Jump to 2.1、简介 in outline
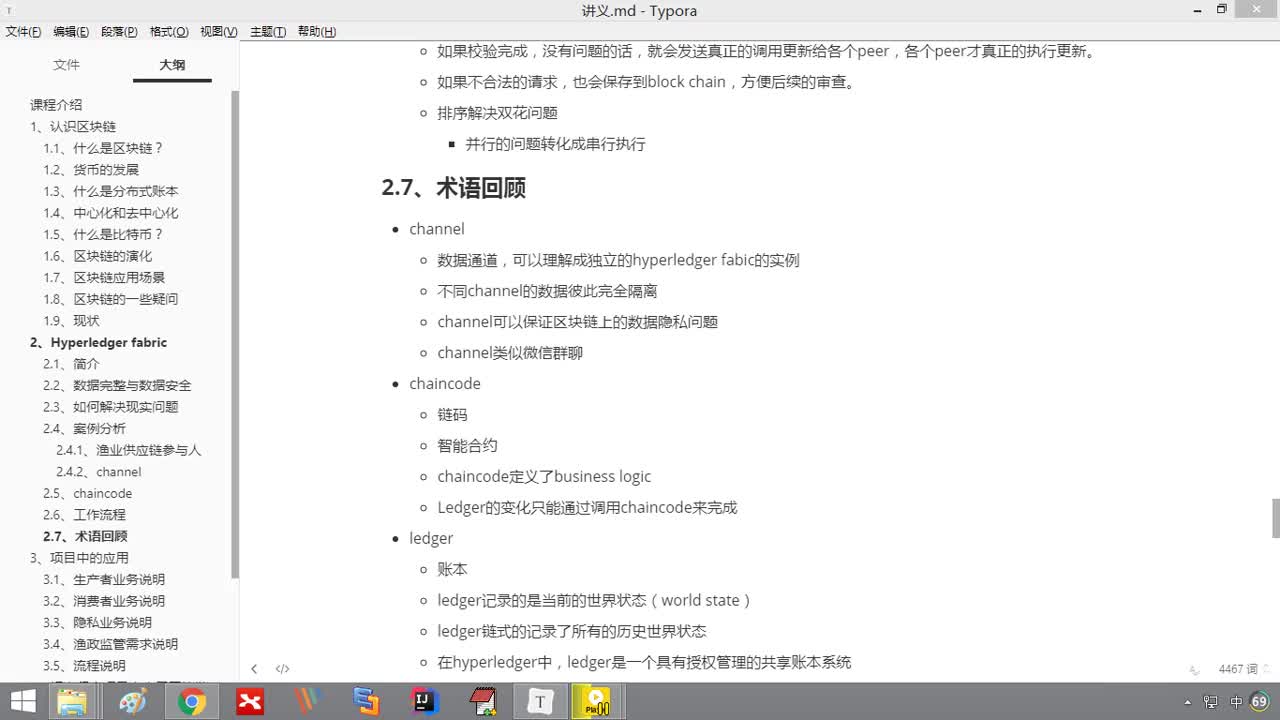This screenshot has height=720, width=1280. click(x=71, y=364)
